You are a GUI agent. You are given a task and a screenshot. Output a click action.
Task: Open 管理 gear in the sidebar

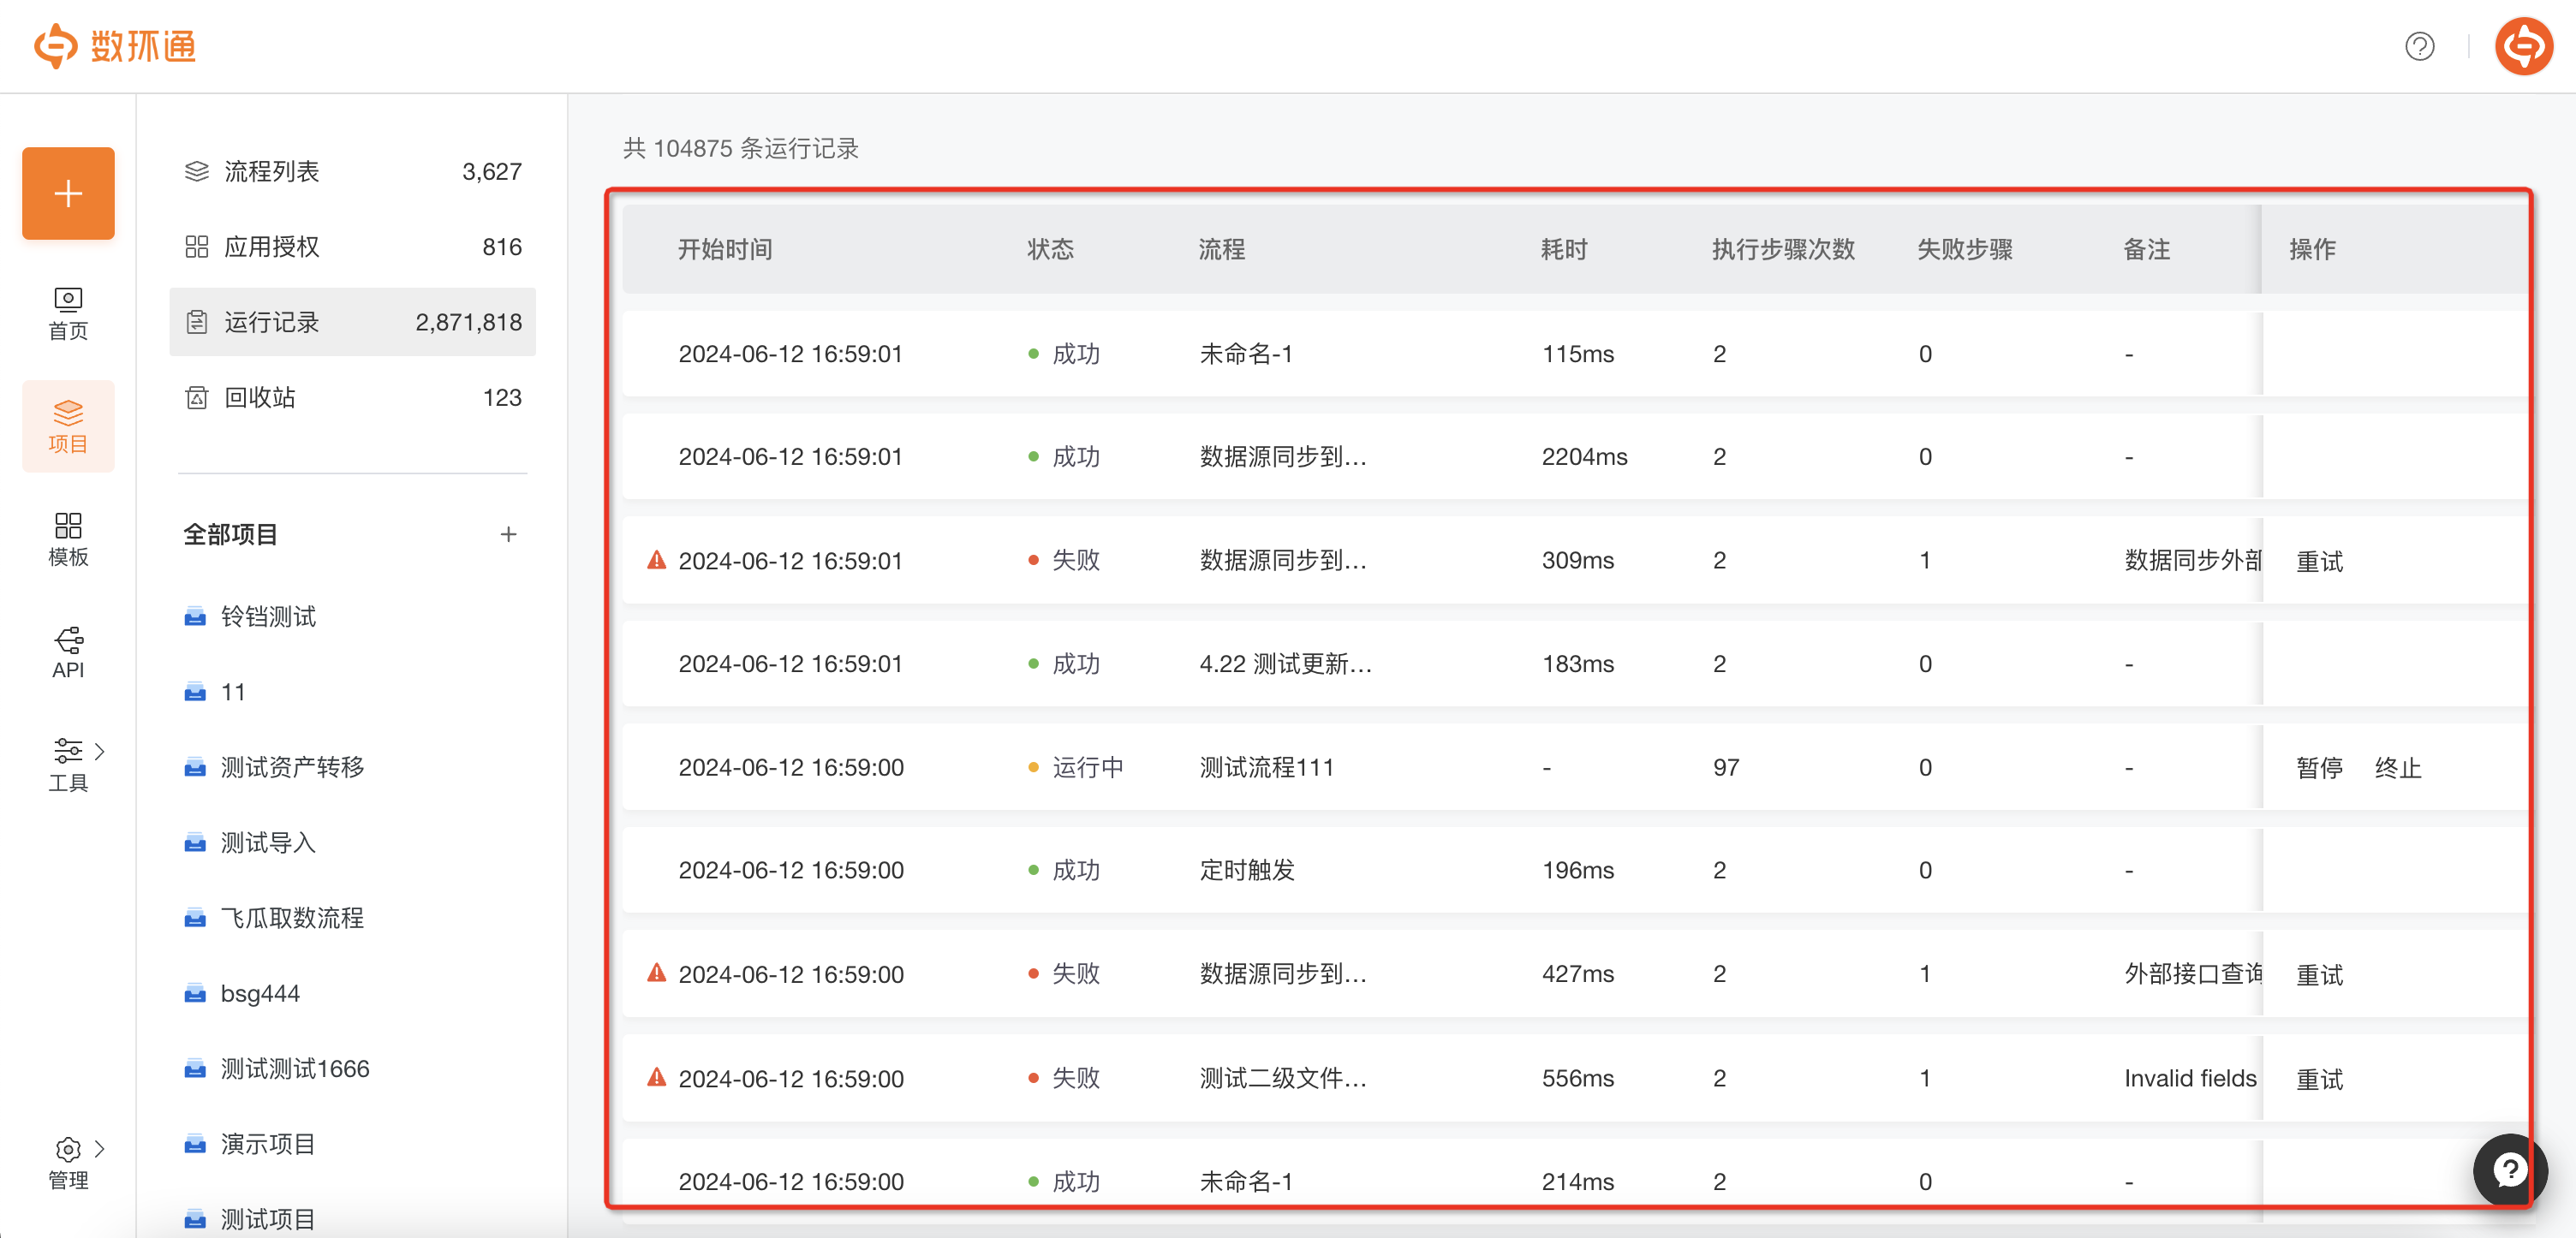[68, 1164]
